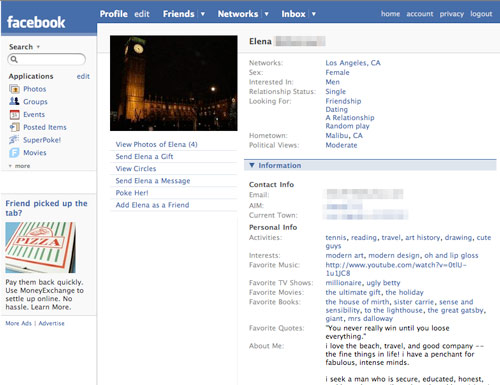The image size is (500, 385).
Task: Click the house of mirth book link
Action: pos(357,302)
